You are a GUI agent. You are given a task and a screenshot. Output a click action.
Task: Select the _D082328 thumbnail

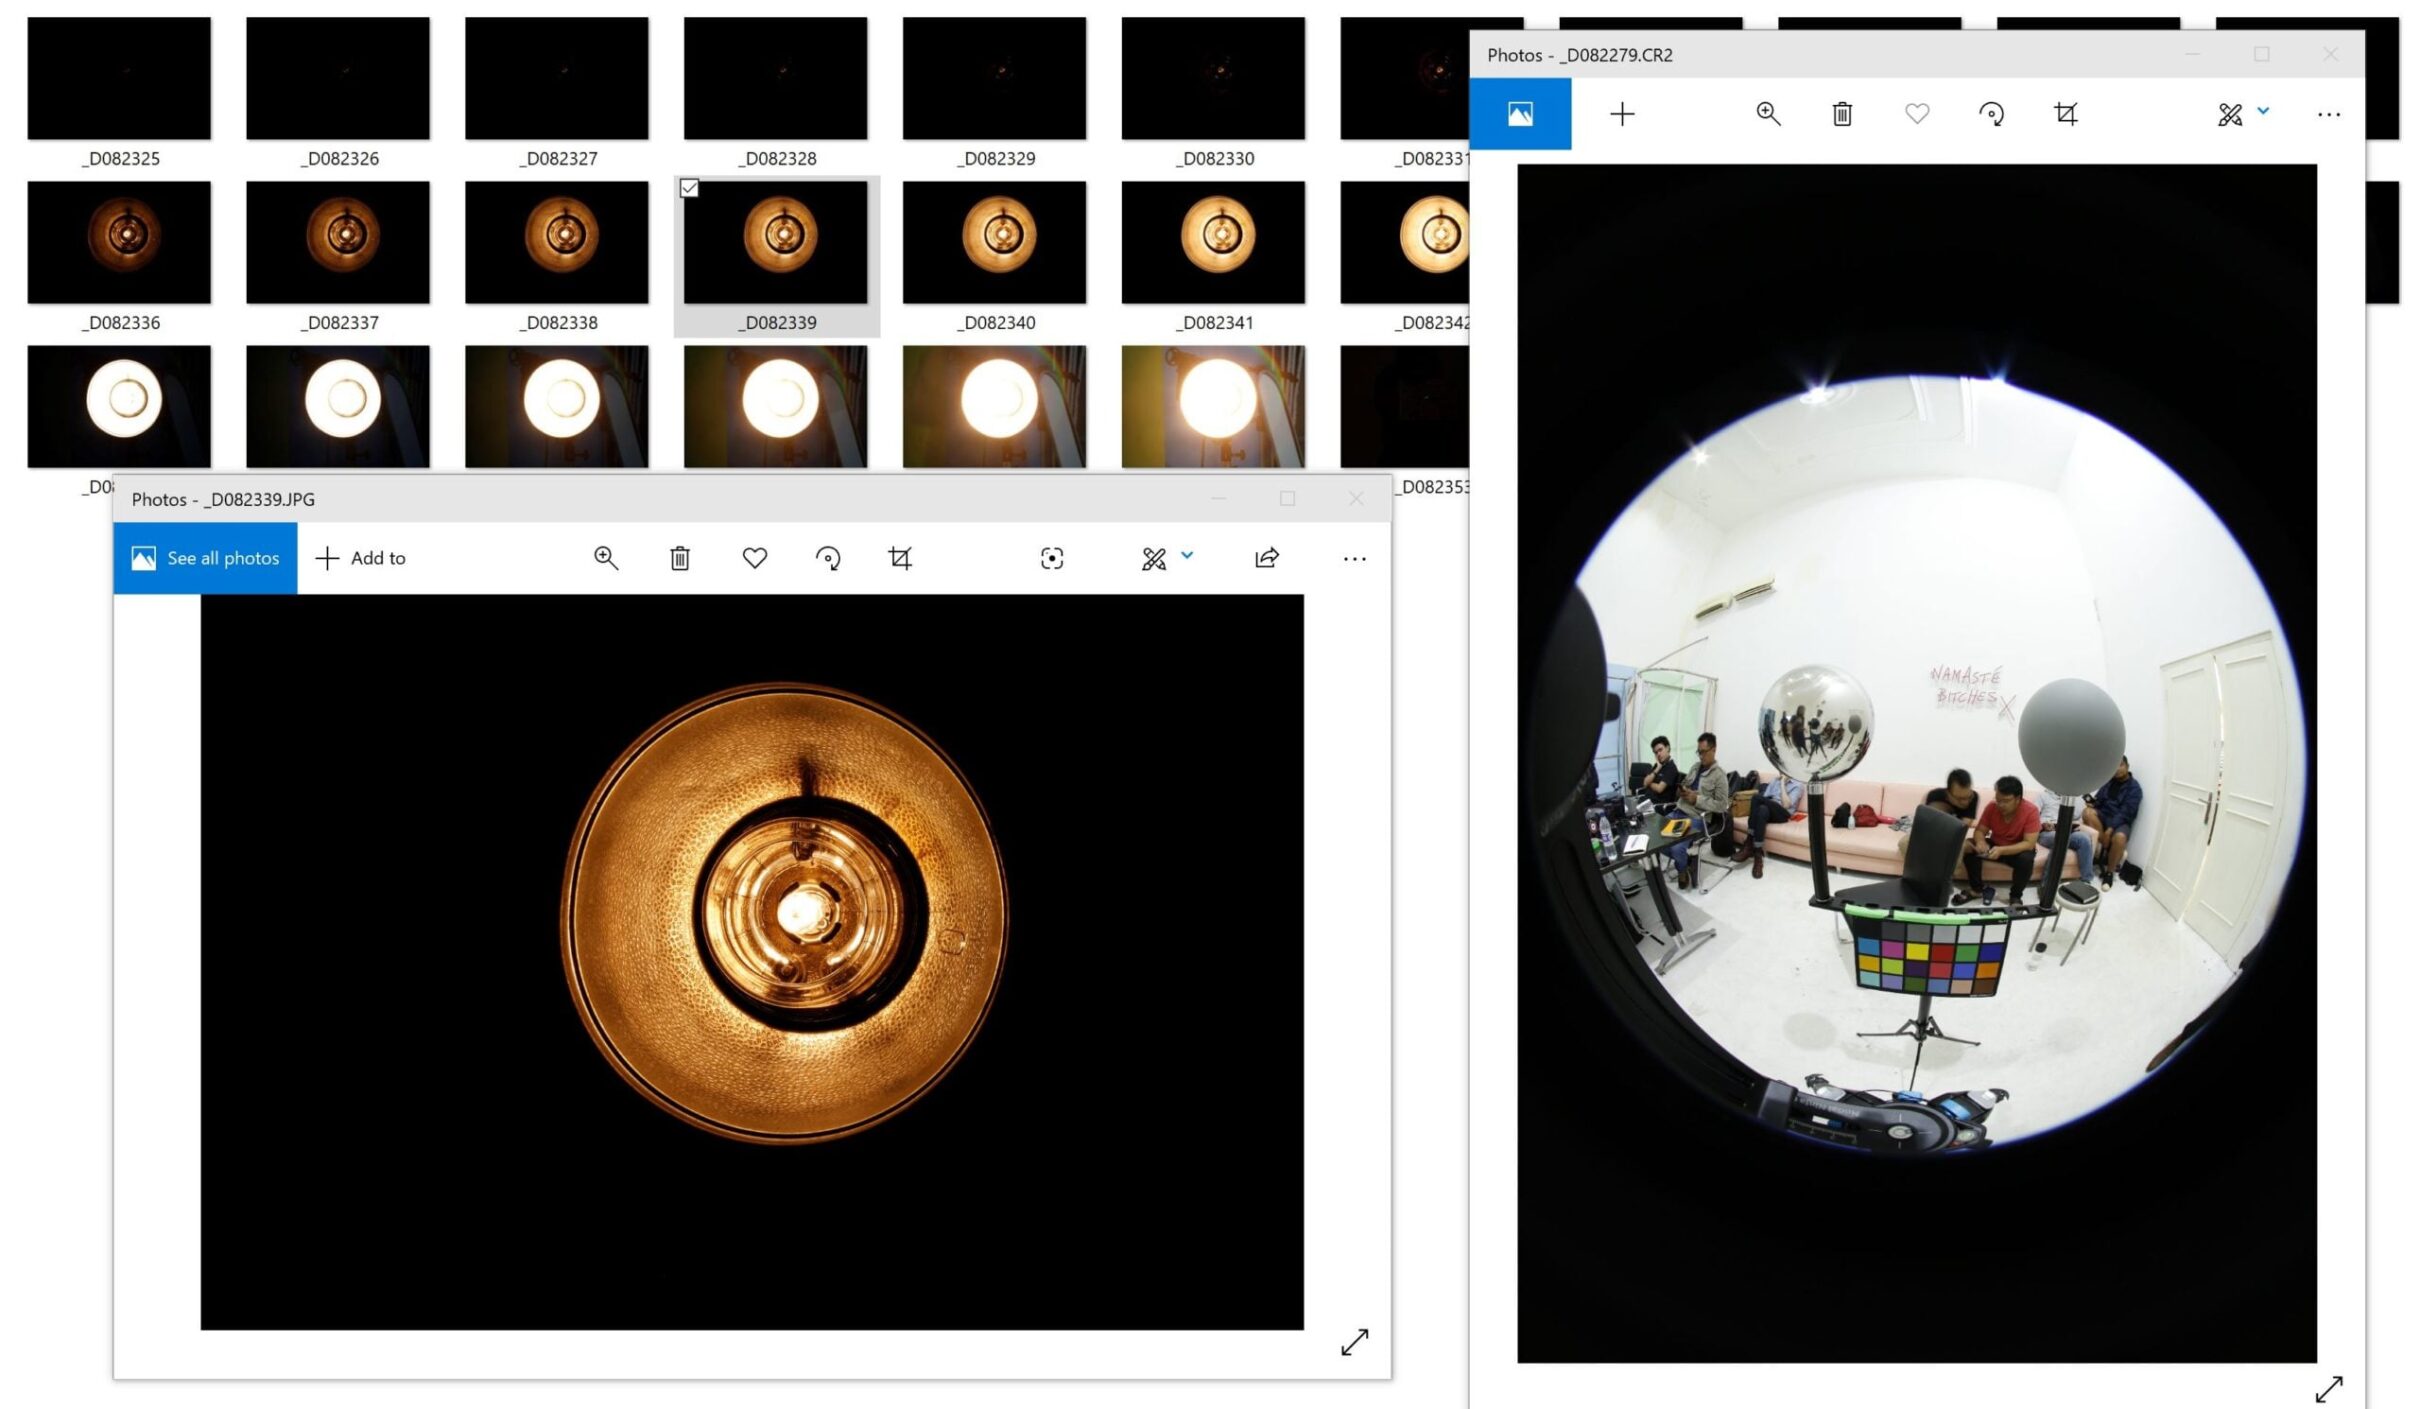776,78
